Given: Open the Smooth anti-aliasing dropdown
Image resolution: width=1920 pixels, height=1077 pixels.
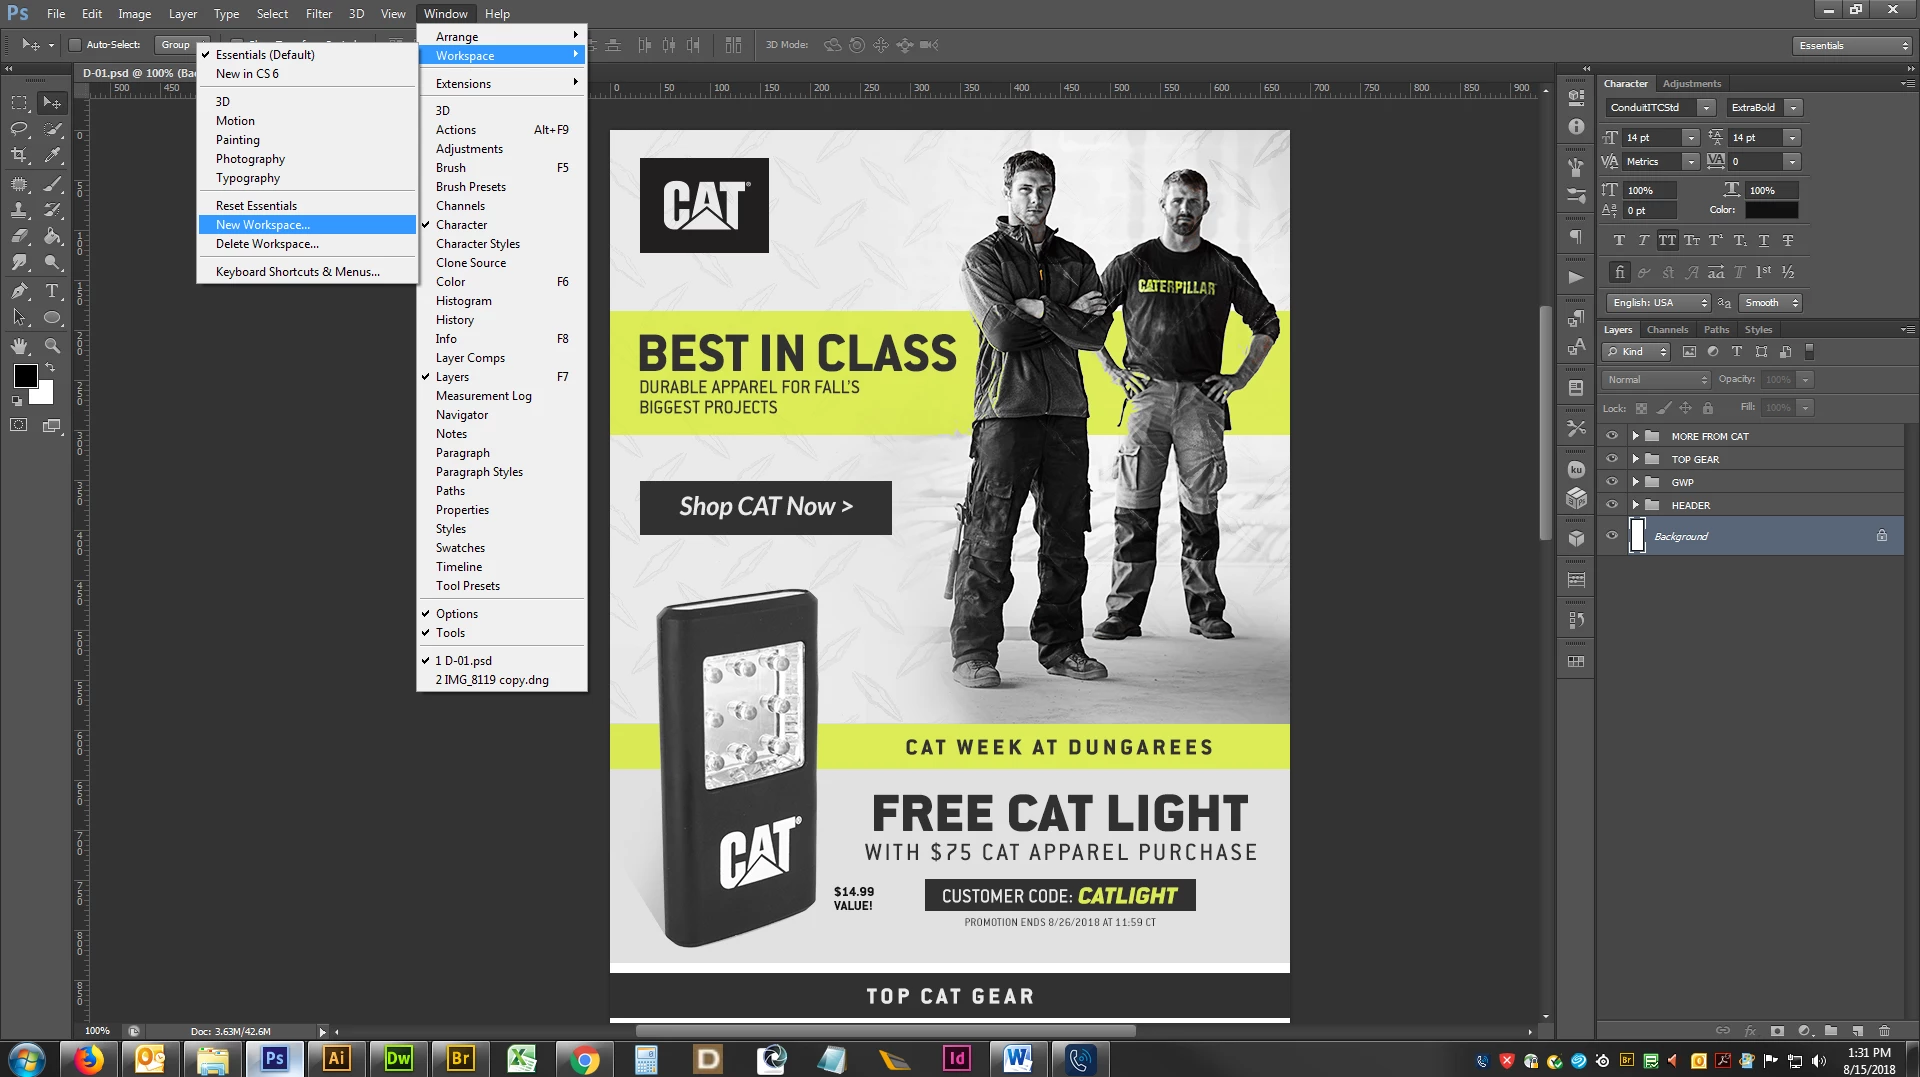Looking at the screenshot, I should click(x=1770, y=303).
